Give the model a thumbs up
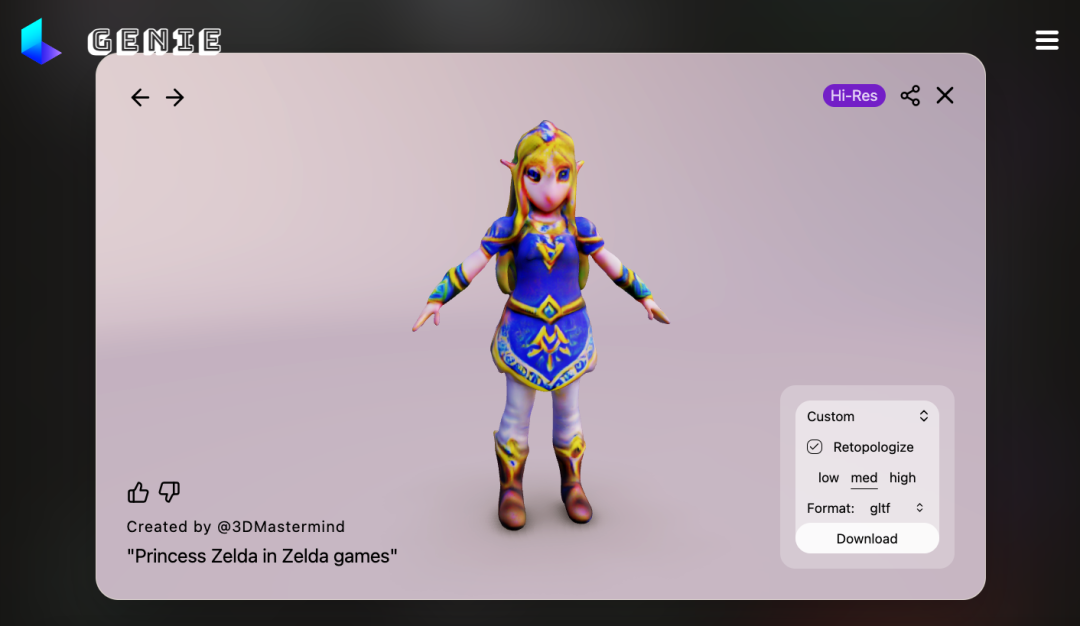 [138, 492]
